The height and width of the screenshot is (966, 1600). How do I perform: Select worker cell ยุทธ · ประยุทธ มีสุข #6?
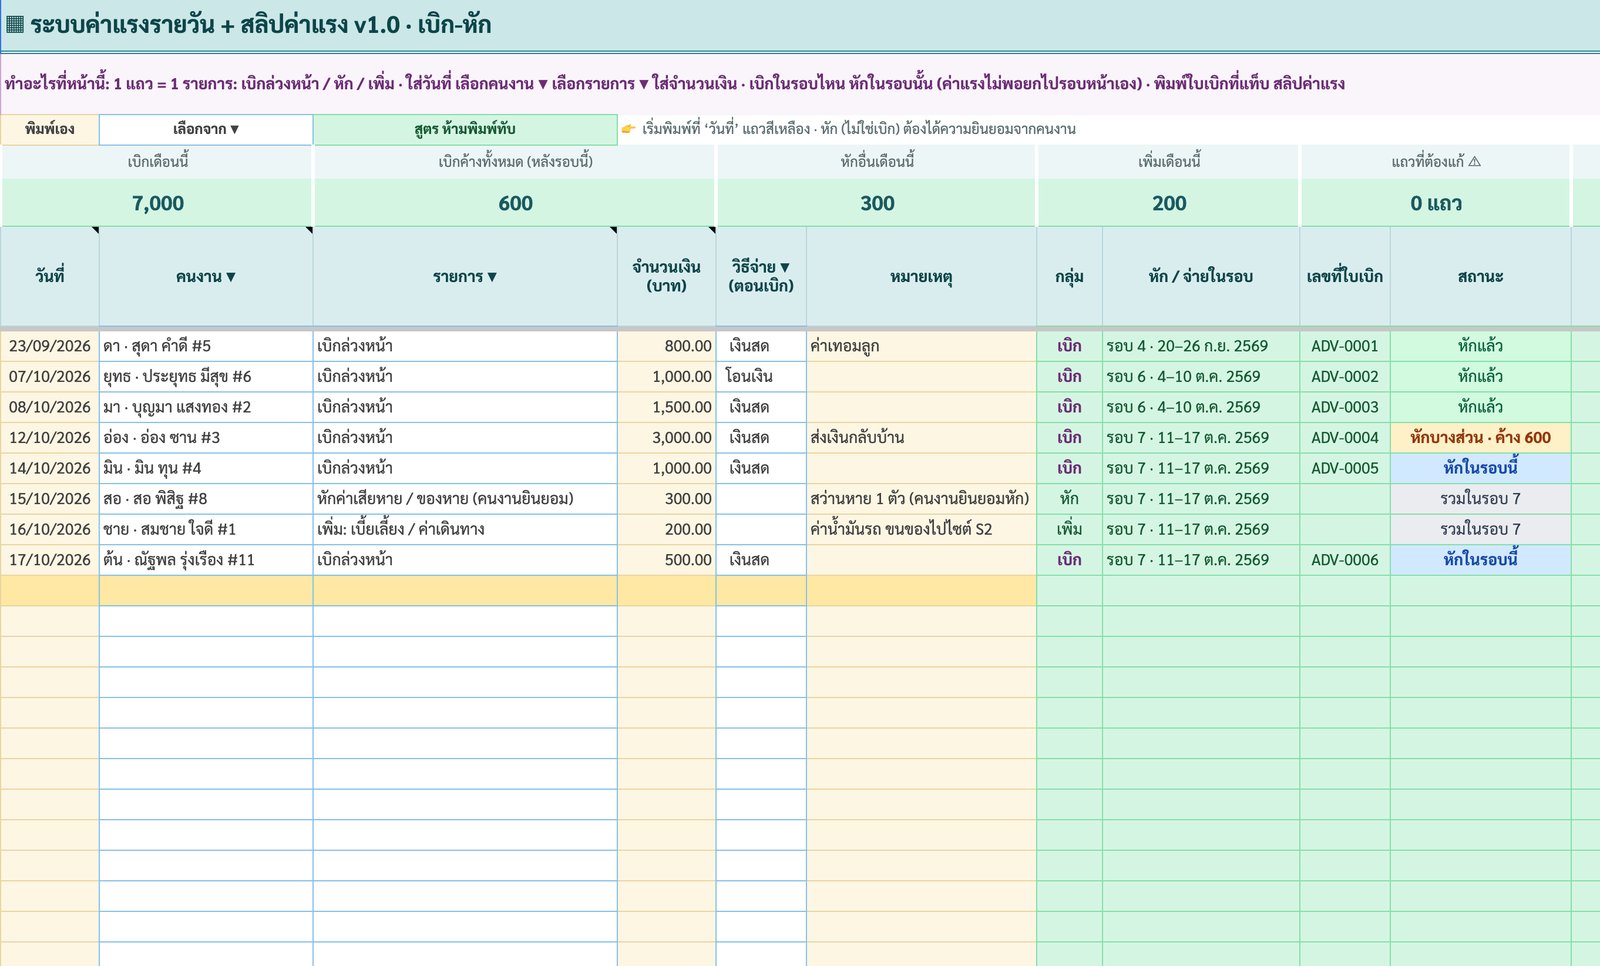(x=206, y=377)
